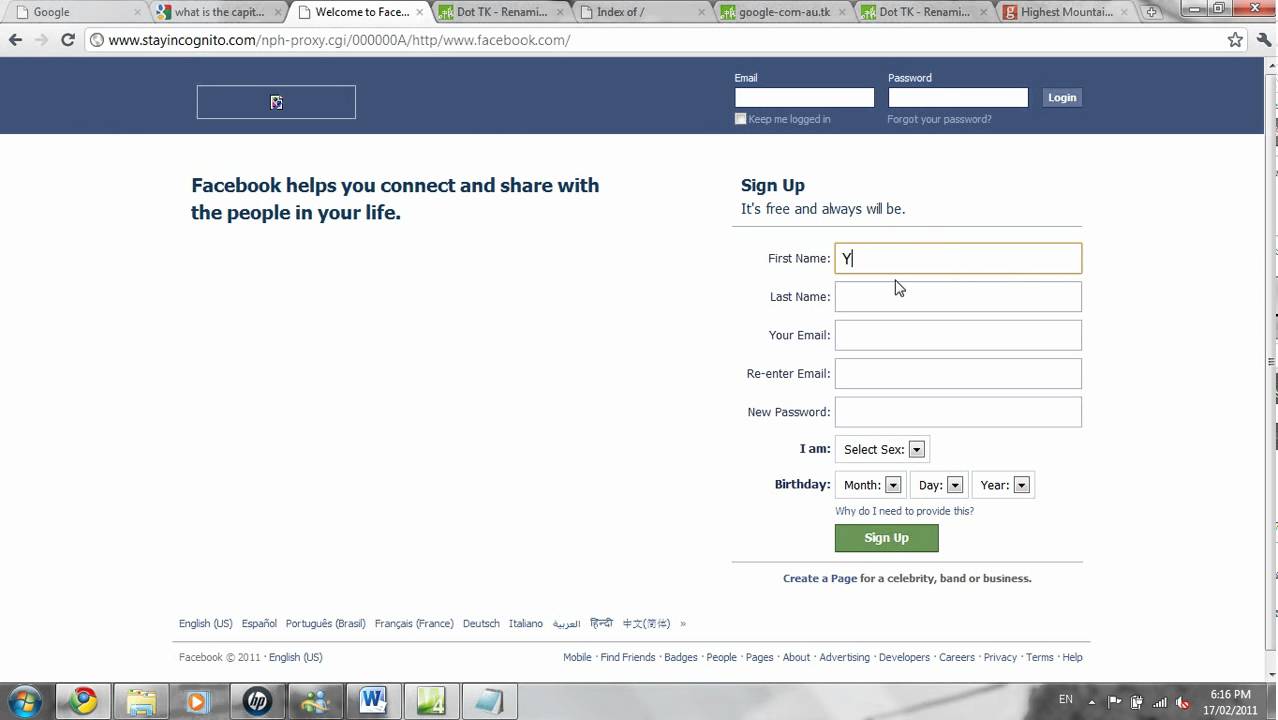Open the birthday Month dropdown

(871, 485)
